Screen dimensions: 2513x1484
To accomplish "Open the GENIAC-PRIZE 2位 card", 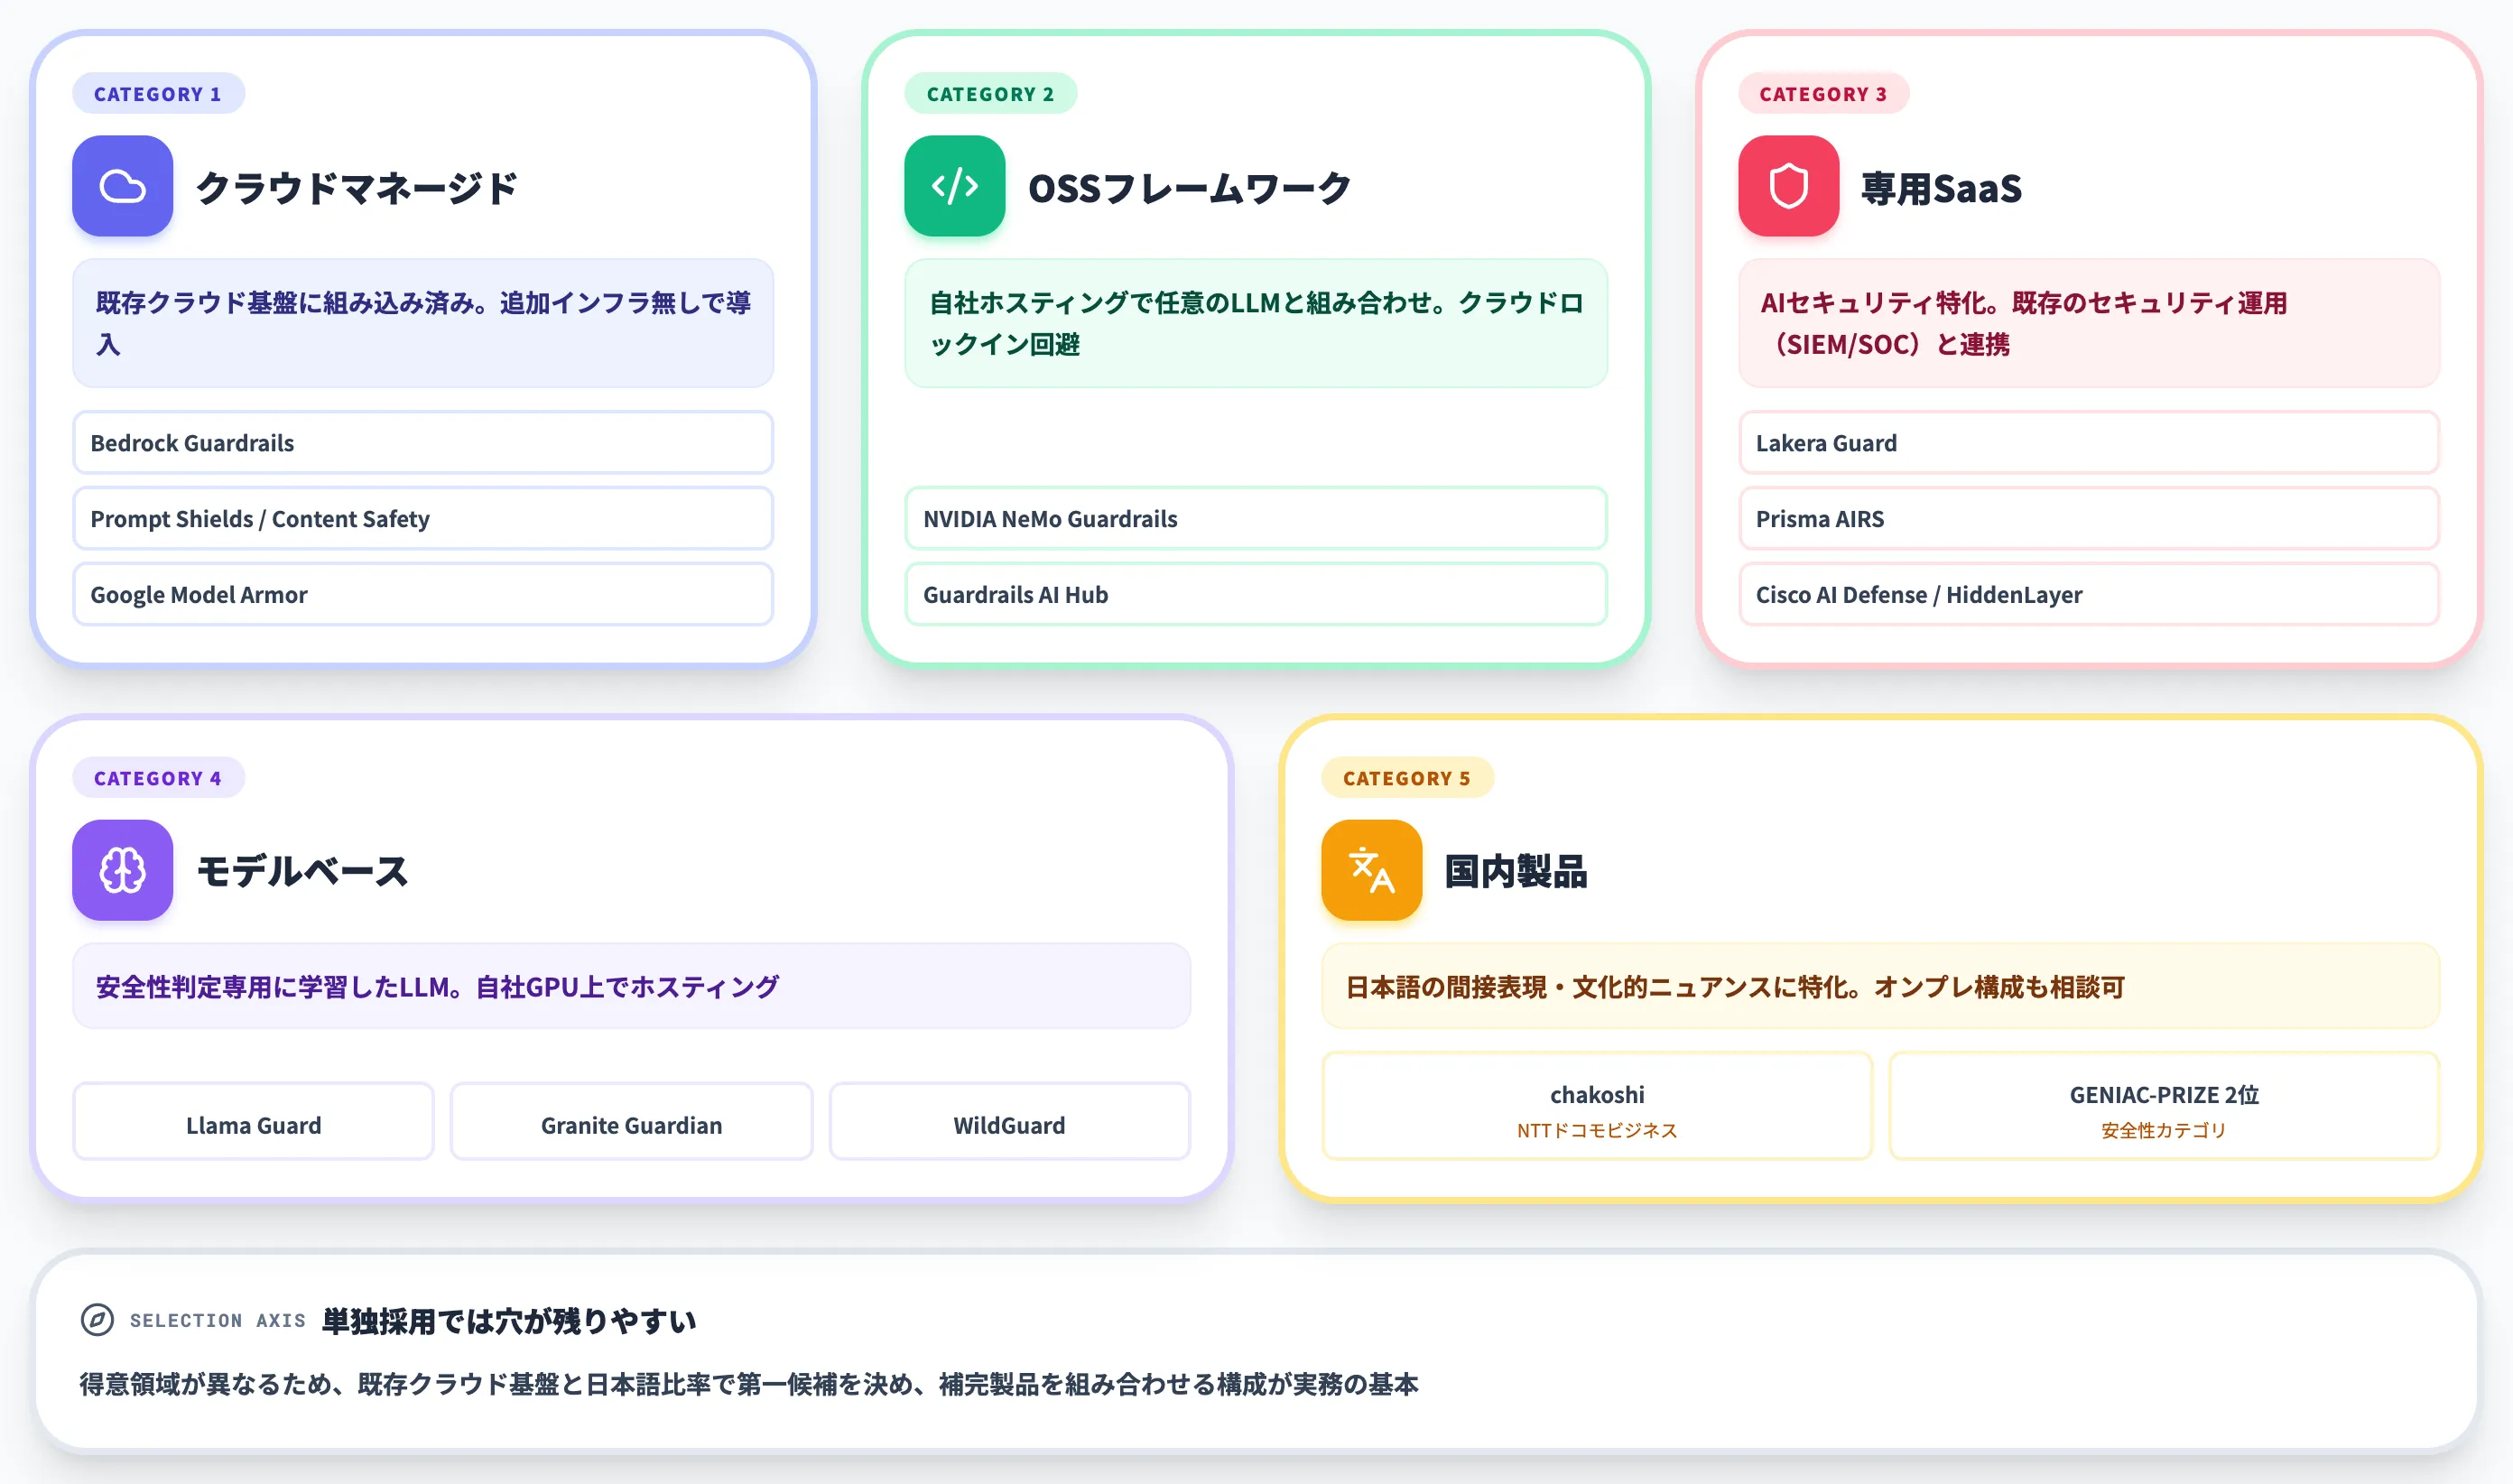I will point(2164,1107).
